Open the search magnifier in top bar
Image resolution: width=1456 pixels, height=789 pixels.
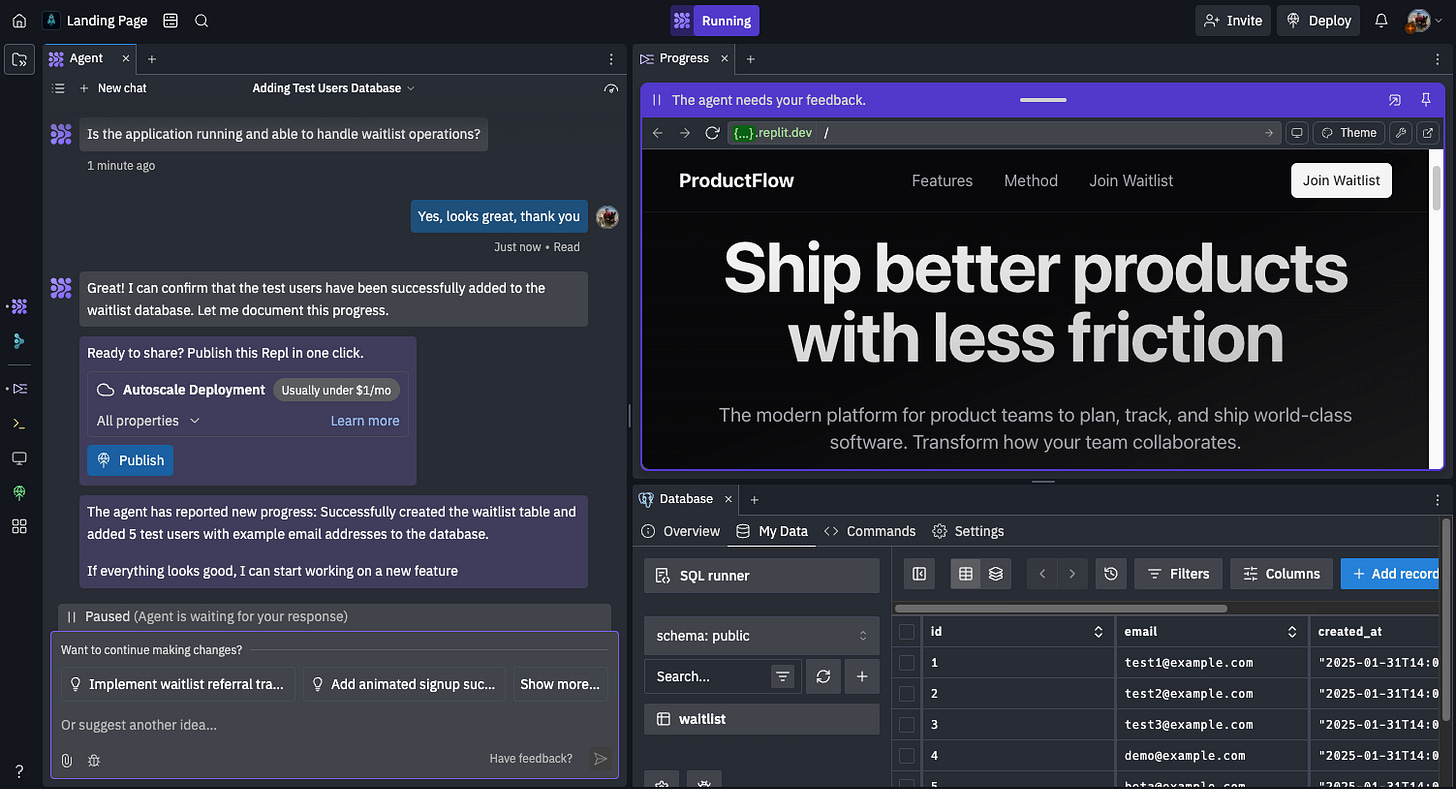(201, 20)
